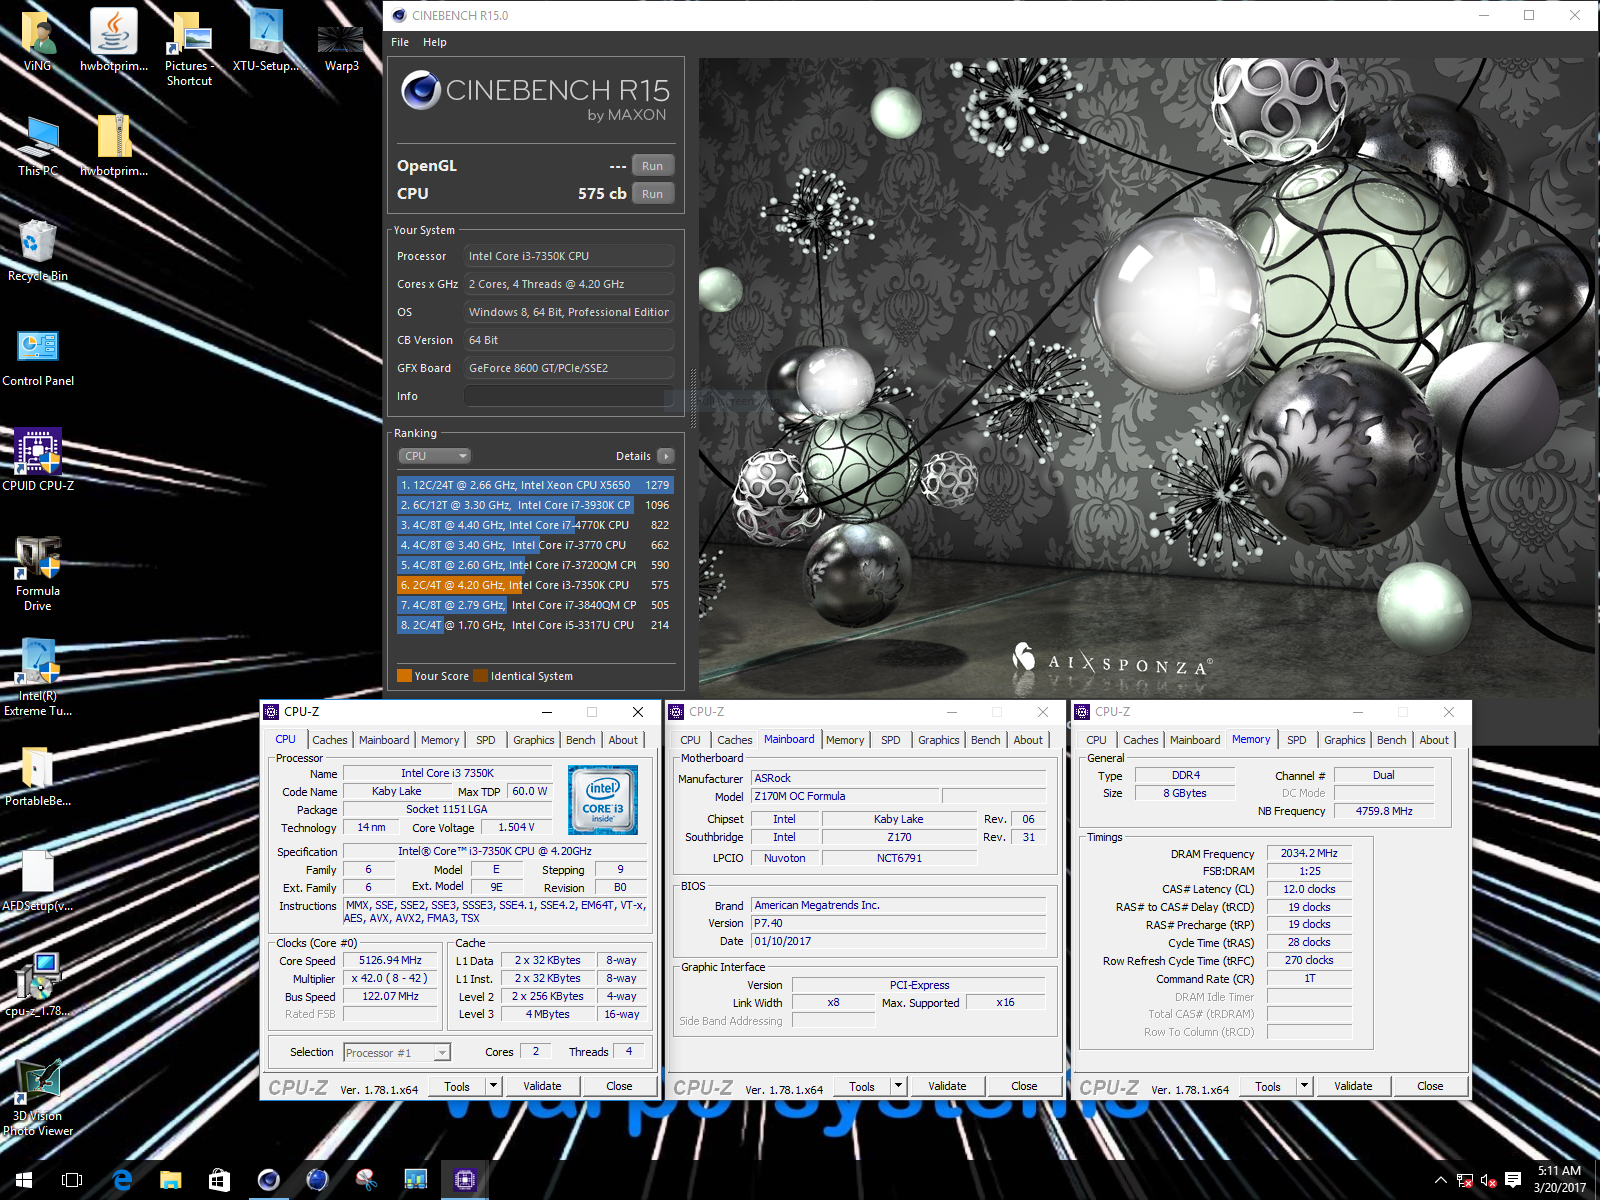Viewport: 1600px width, 1200px height.
Task: Open Caches tab in first CPU-Z window
Action: coord(330,740)
